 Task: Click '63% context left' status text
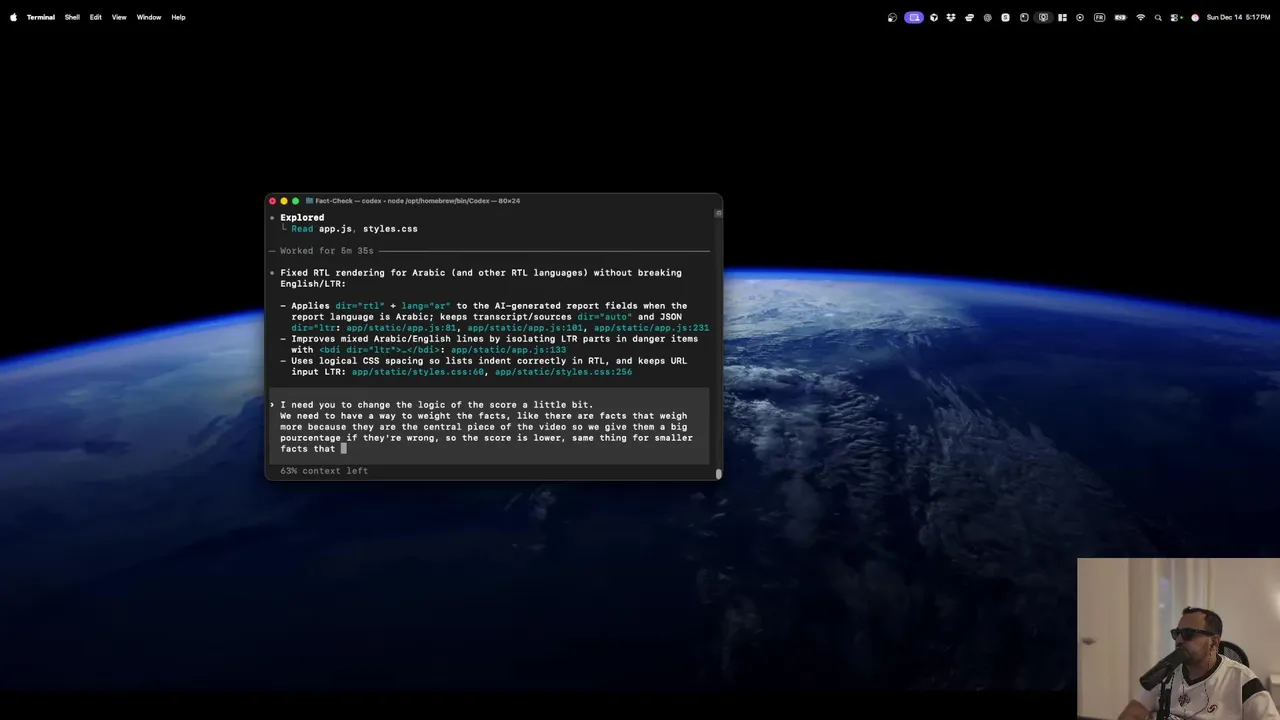(324, 471)
